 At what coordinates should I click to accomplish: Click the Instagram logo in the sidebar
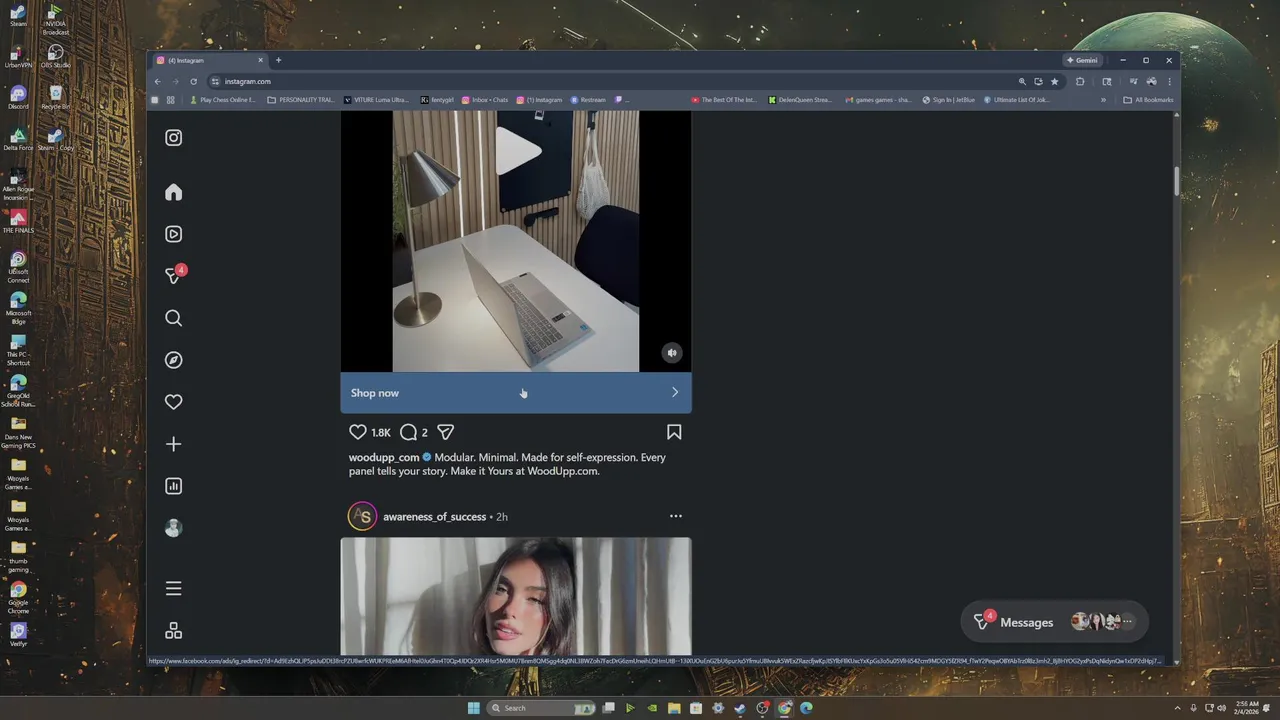tap(173, 138)
